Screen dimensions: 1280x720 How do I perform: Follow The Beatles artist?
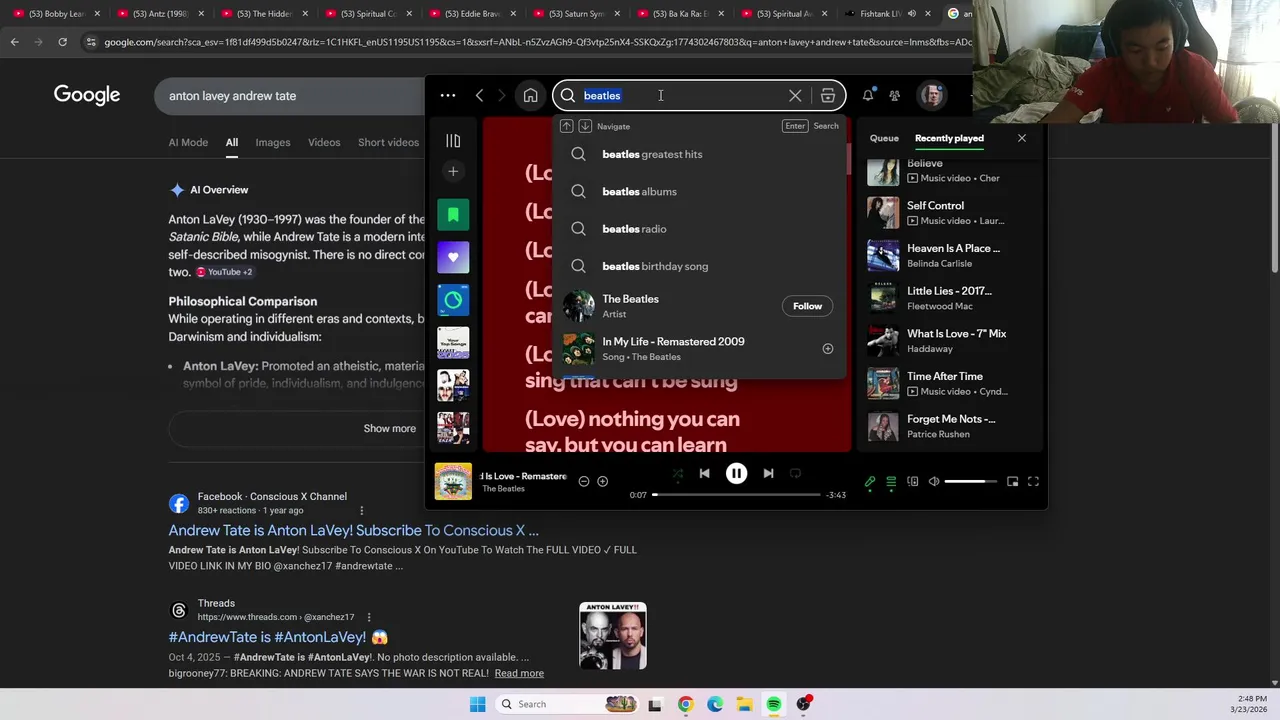coord(807,306)
